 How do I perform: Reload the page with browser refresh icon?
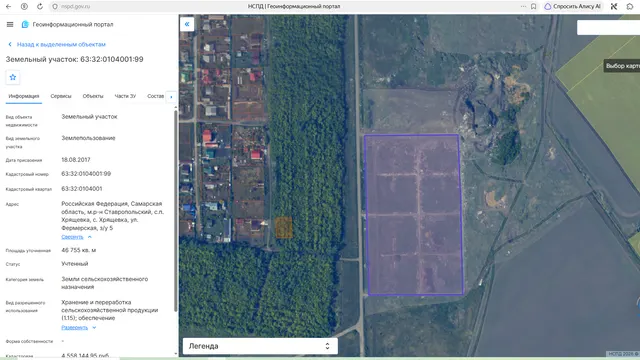pyautogui.click(x=40, y=7)
